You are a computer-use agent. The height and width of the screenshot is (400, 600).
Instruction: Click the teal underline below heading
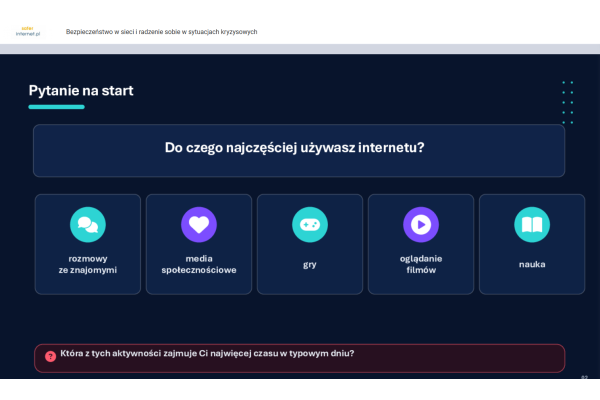point(56,106)
